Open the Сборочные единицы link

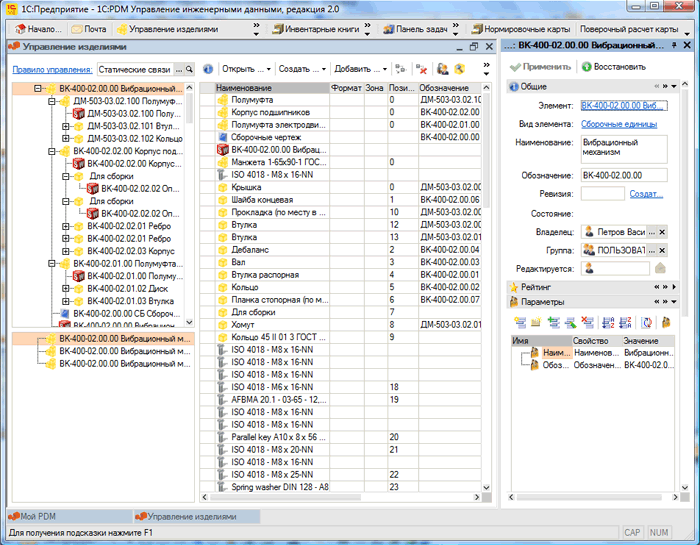point(619,124)
